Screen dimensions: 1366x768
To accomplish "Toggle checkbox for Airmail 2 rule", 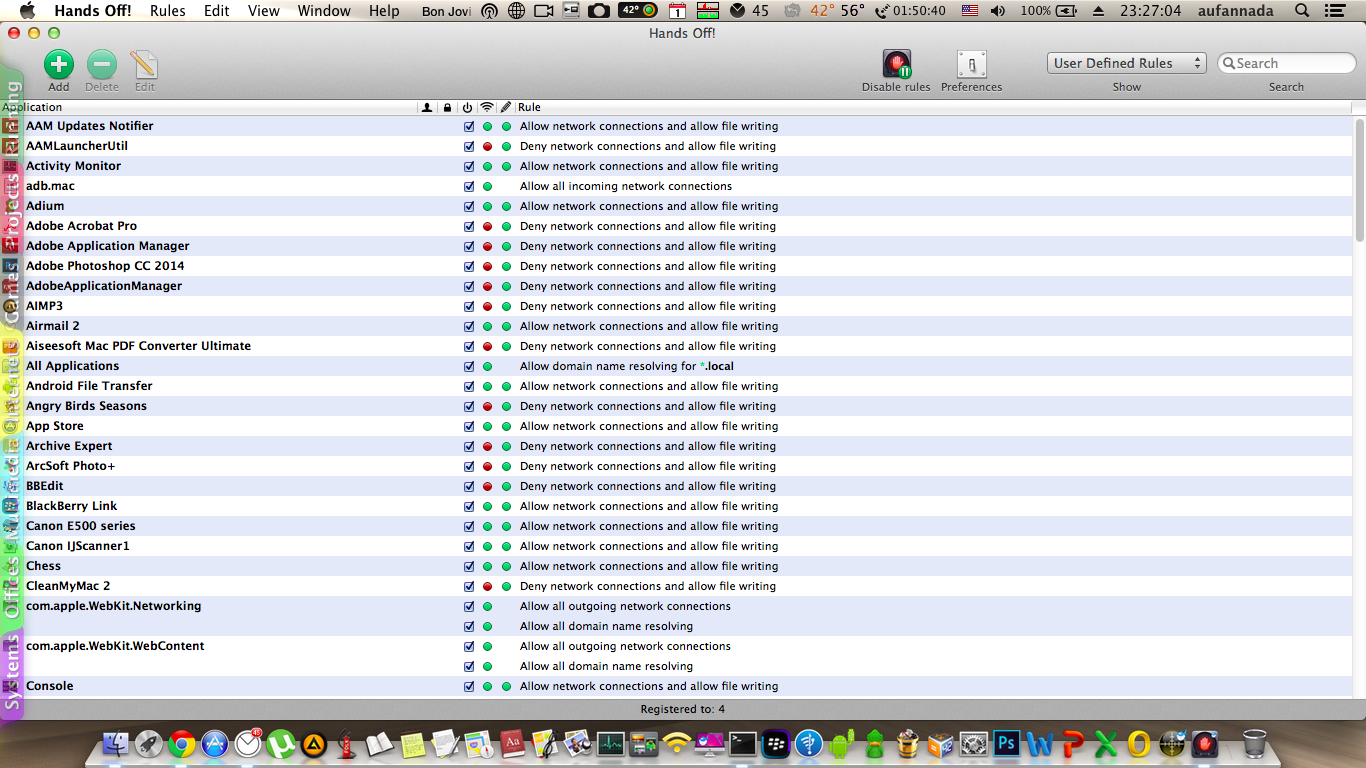I will click(469, 326).
